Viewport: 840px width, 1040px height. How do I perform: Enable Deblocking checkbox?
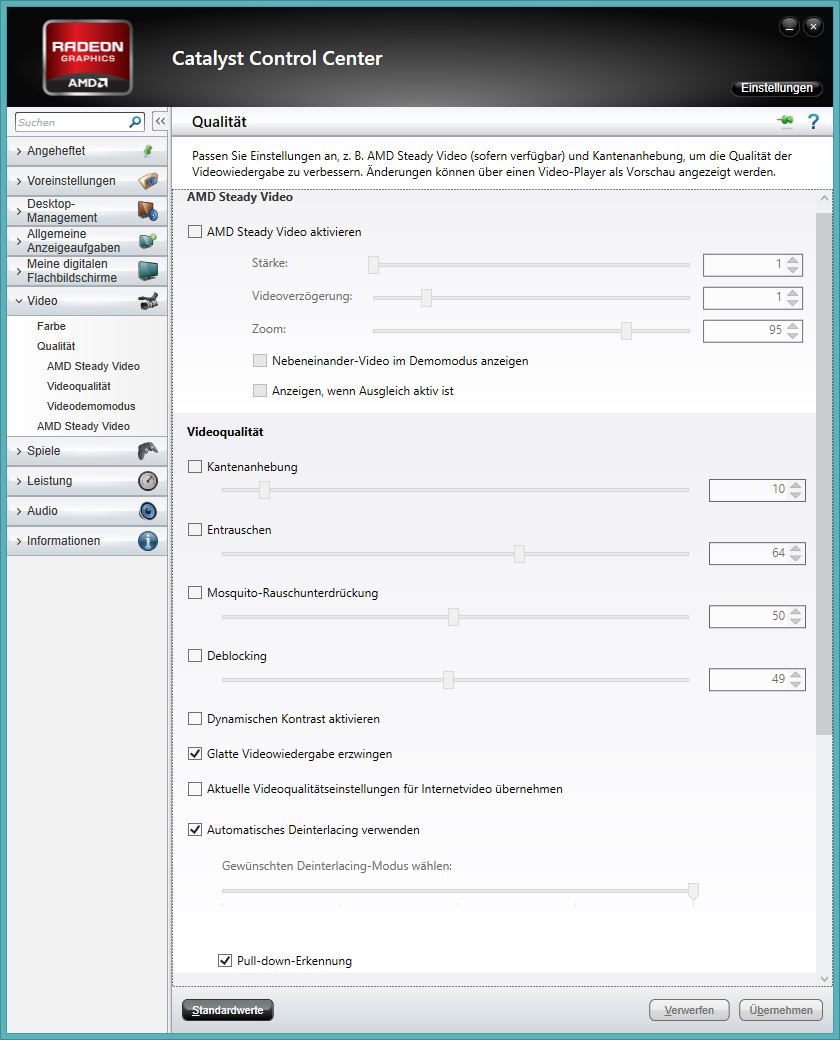(x=195, y=656)
